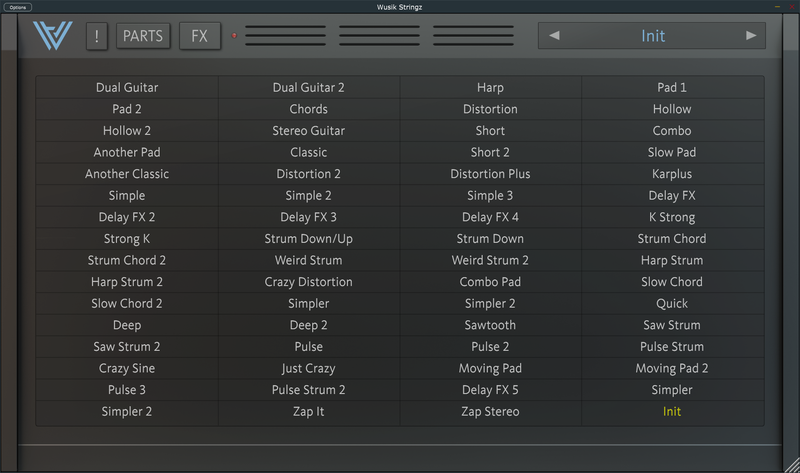Image resolution: width=800 pixels, height=473 pixels.
Task: Select the Slow Pad preset
Action: [x=672, y=152]
